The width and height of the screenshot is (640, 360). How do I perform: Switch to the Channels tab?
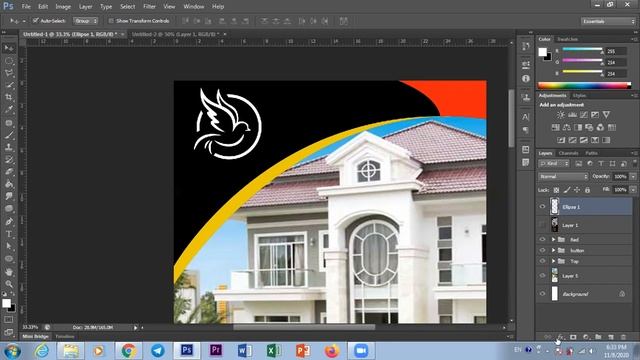click(x=568, y=153)
